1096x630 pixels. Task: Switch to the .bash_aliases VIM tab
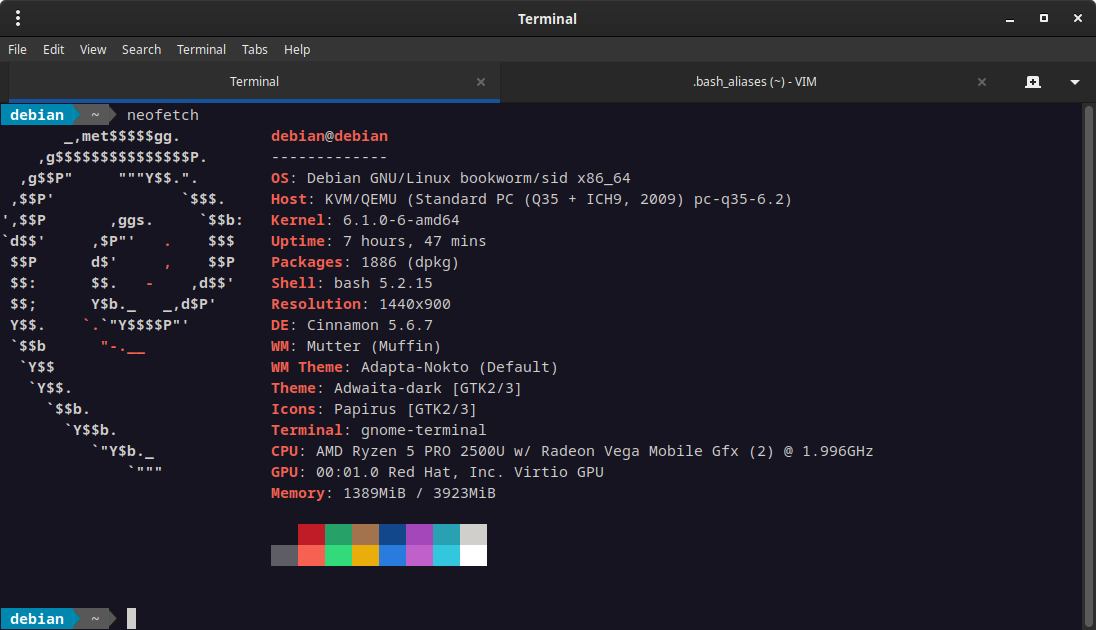click(x=754, y=82)
